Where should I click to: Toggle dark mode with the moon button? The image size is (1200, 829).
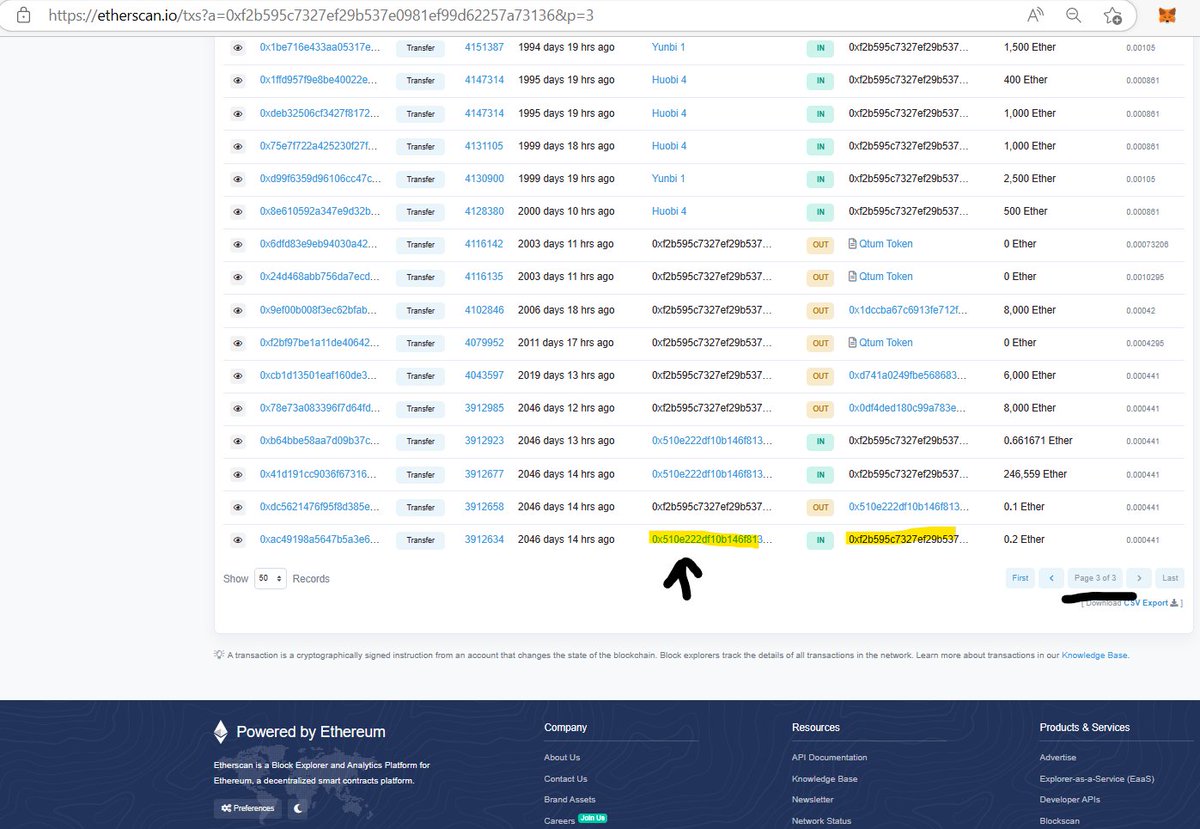pyautogui.click(x=299, y=808)
